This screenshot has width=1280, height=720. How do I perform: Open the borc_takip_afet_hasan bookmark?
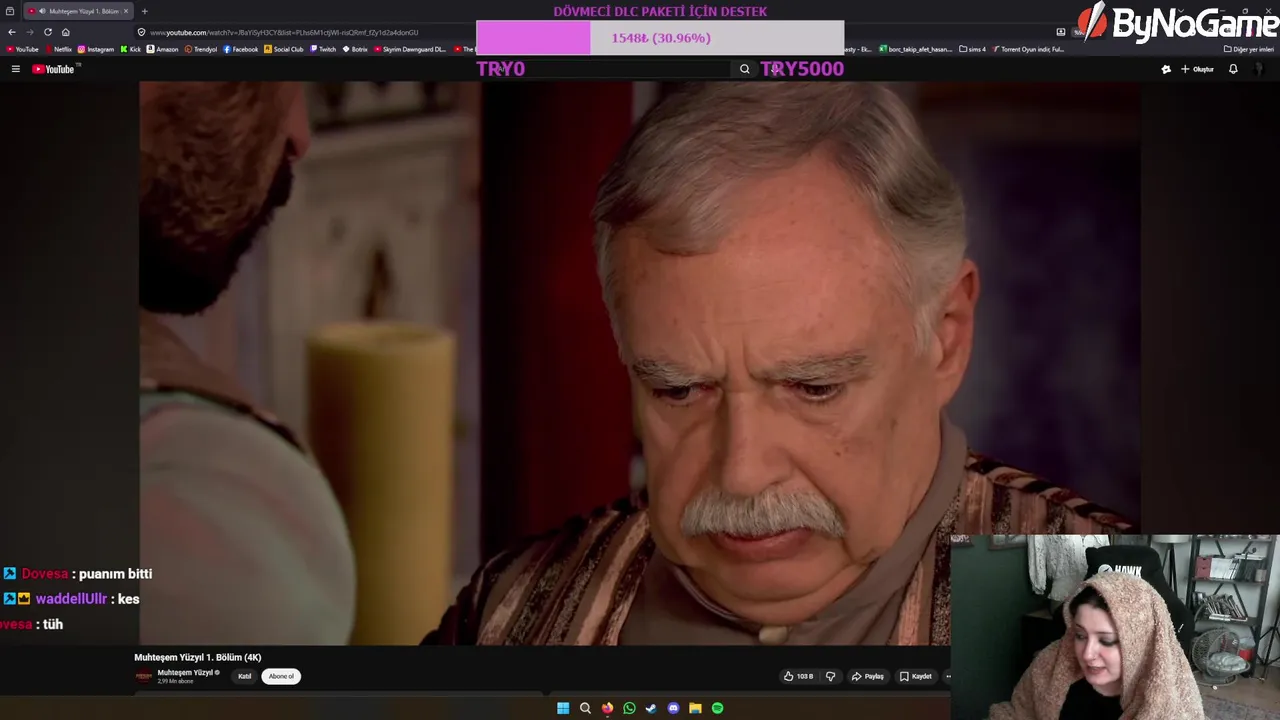coord(916,49)
